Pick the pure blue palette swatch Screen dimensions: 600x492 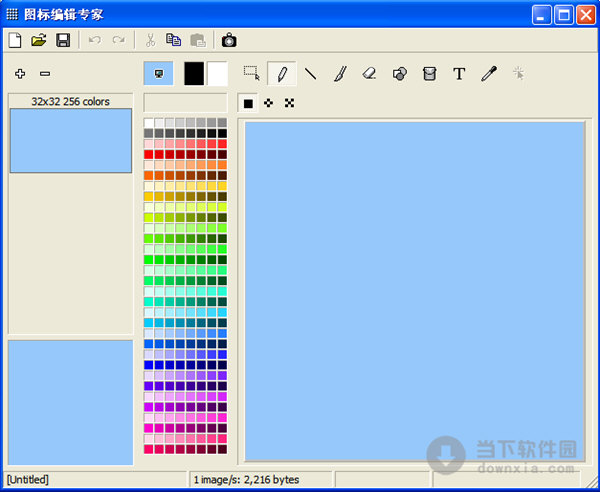pyautogui.click(x=148, y=365)
